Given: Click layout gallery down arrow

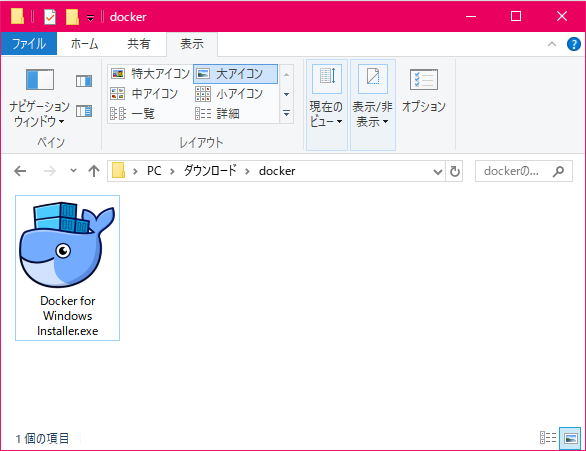Looking at the screenshot, I should (x=286, y=94).
